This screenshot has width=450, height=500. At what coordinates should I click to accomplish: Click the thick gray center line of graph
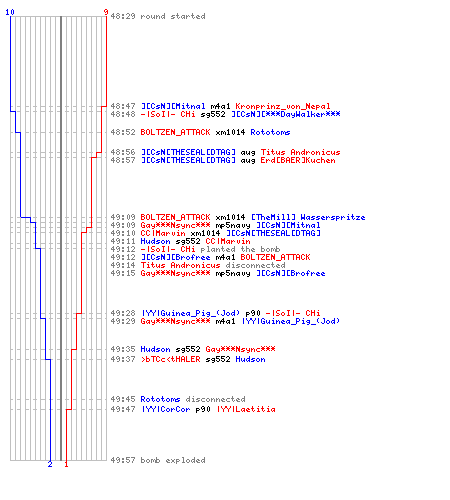(61, 238)
